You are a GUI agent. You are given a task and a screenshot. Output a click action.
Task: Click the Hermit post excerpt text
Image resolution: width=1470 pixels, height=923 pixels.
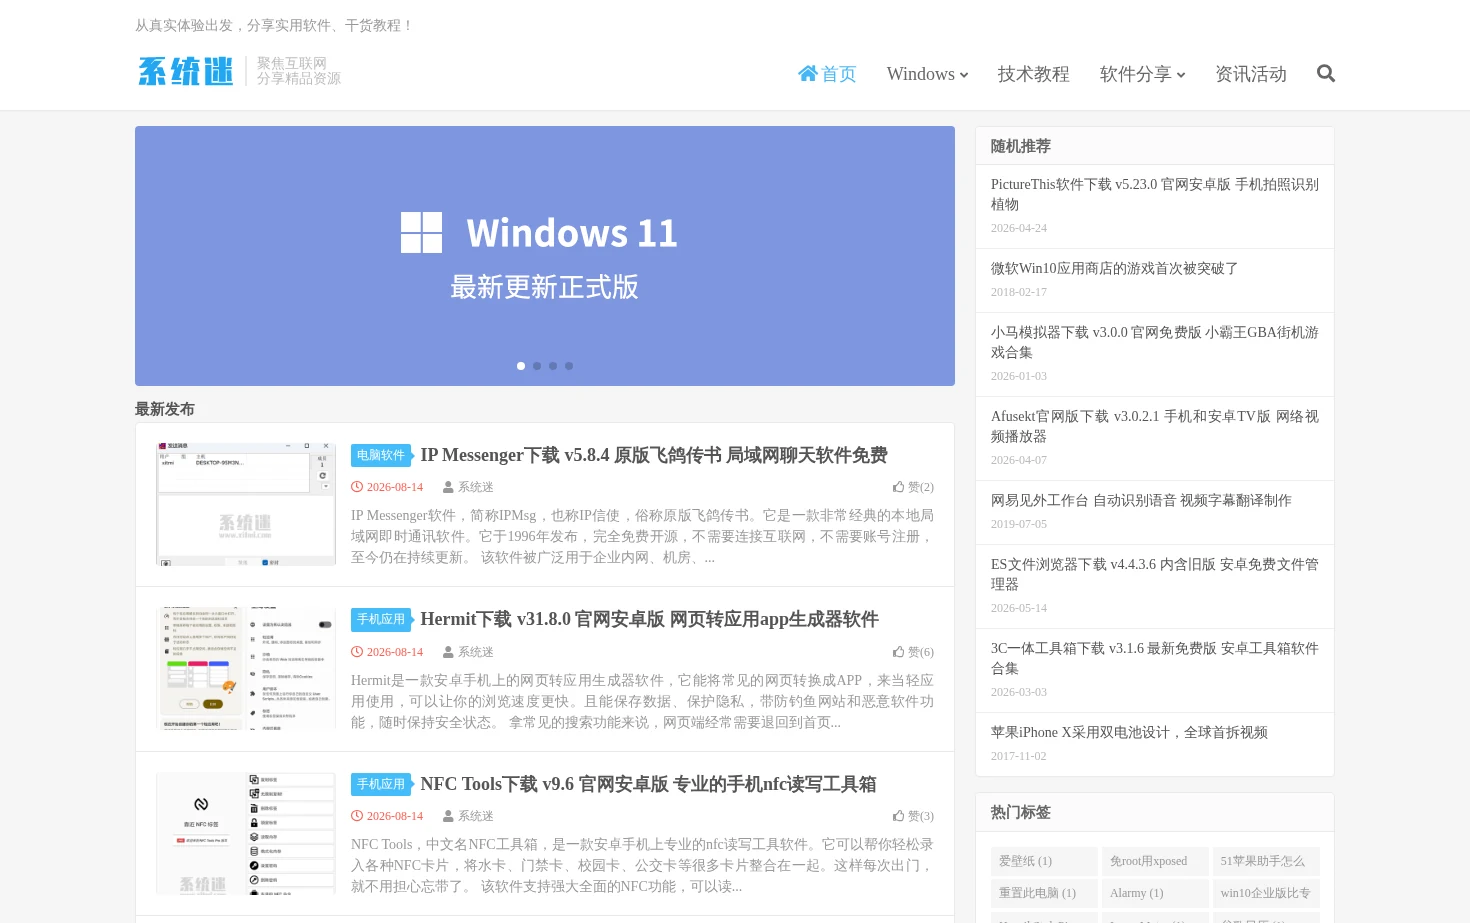point(643,701)
